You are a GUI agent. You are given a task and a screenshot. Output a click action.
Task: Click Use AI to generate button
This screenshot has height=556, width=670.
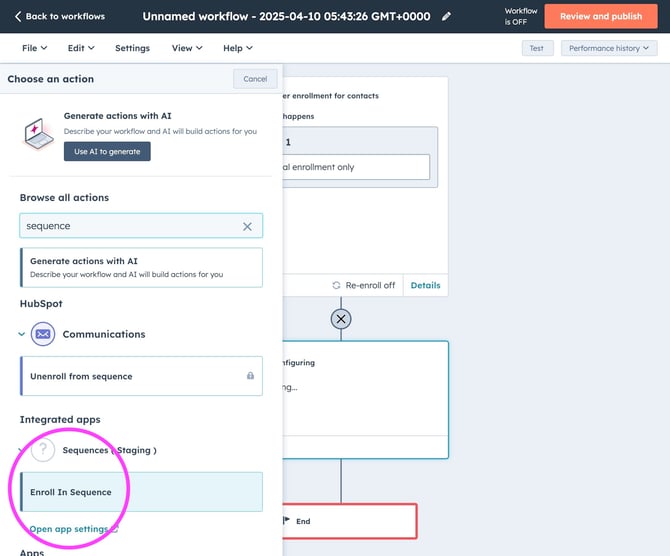[107, 151]
